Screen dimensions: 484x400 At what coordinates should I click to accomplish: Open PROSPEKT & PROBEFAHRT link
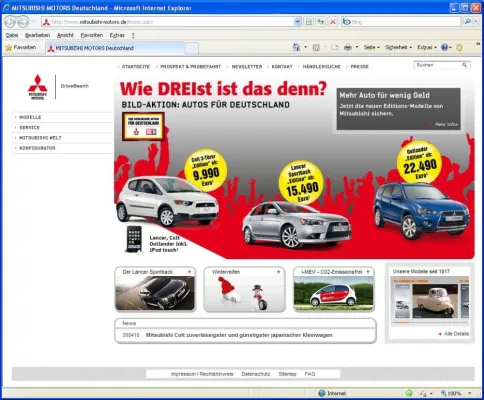point(190,67)
